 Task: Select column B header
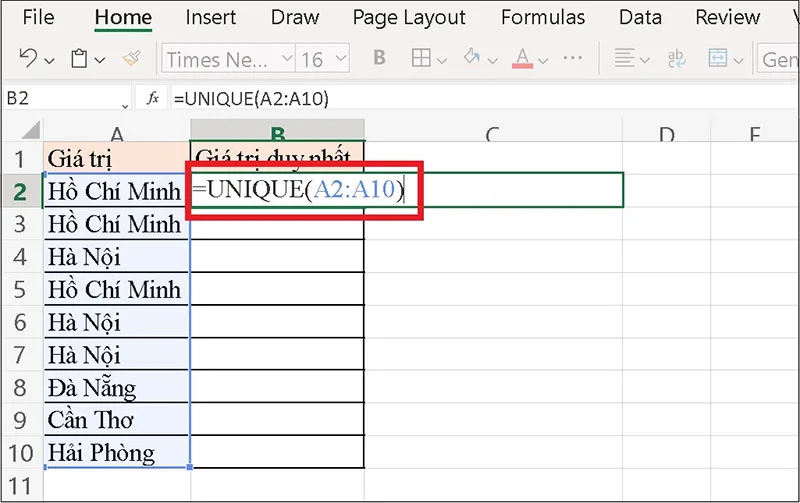pos(278,131)
